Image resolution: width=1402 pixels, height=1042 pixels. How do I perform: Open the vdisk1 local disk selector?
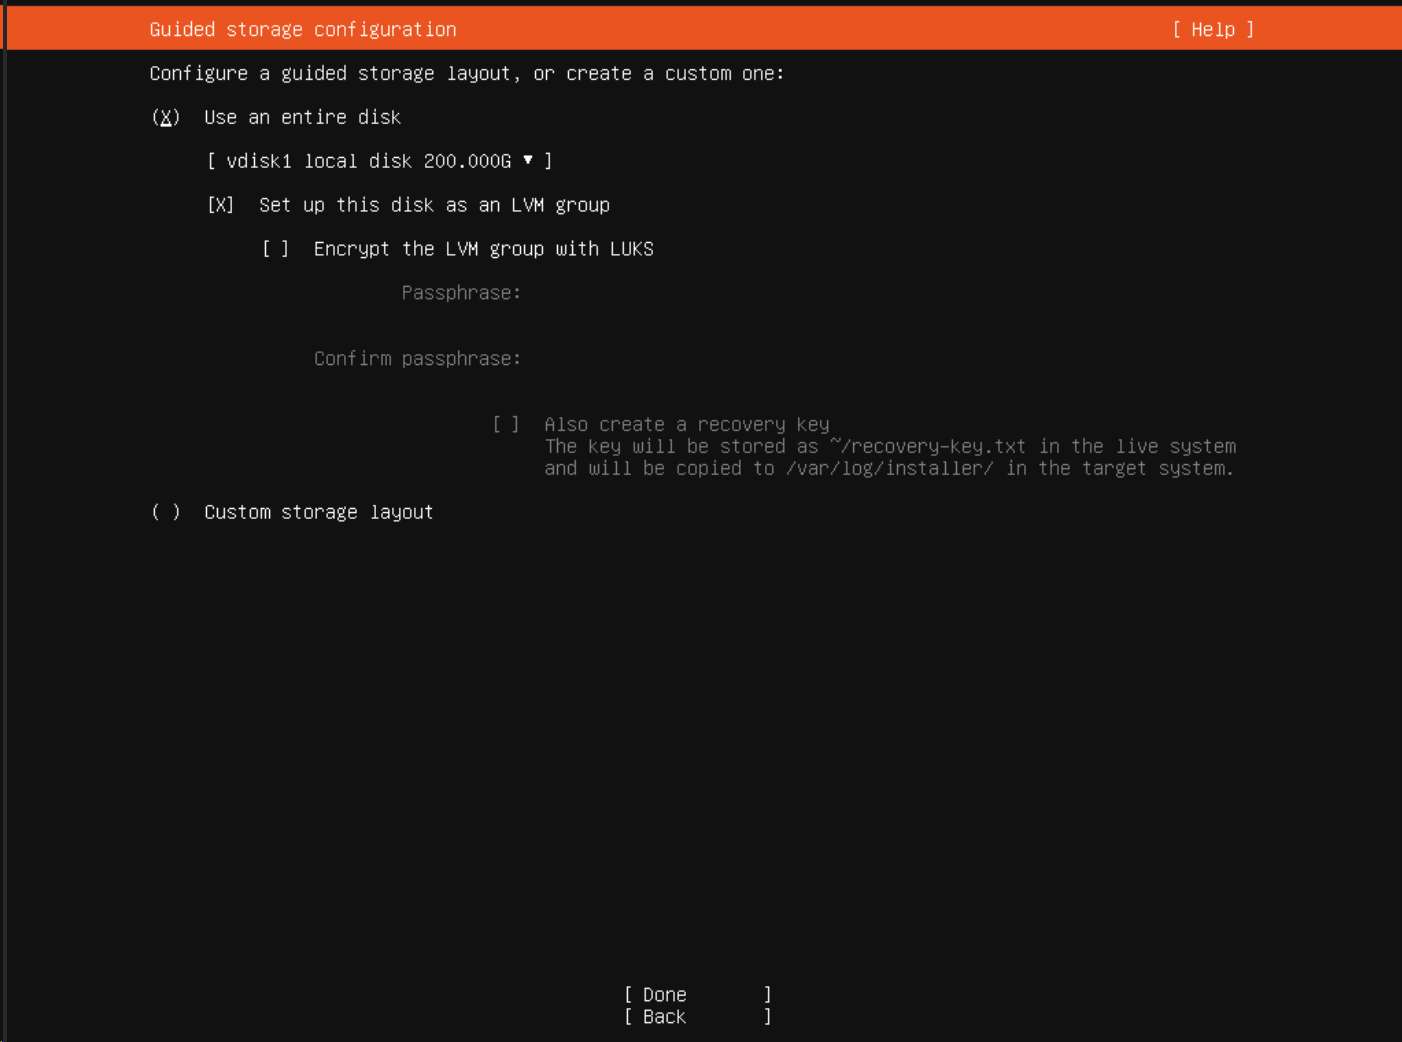[x=378, y=161]
